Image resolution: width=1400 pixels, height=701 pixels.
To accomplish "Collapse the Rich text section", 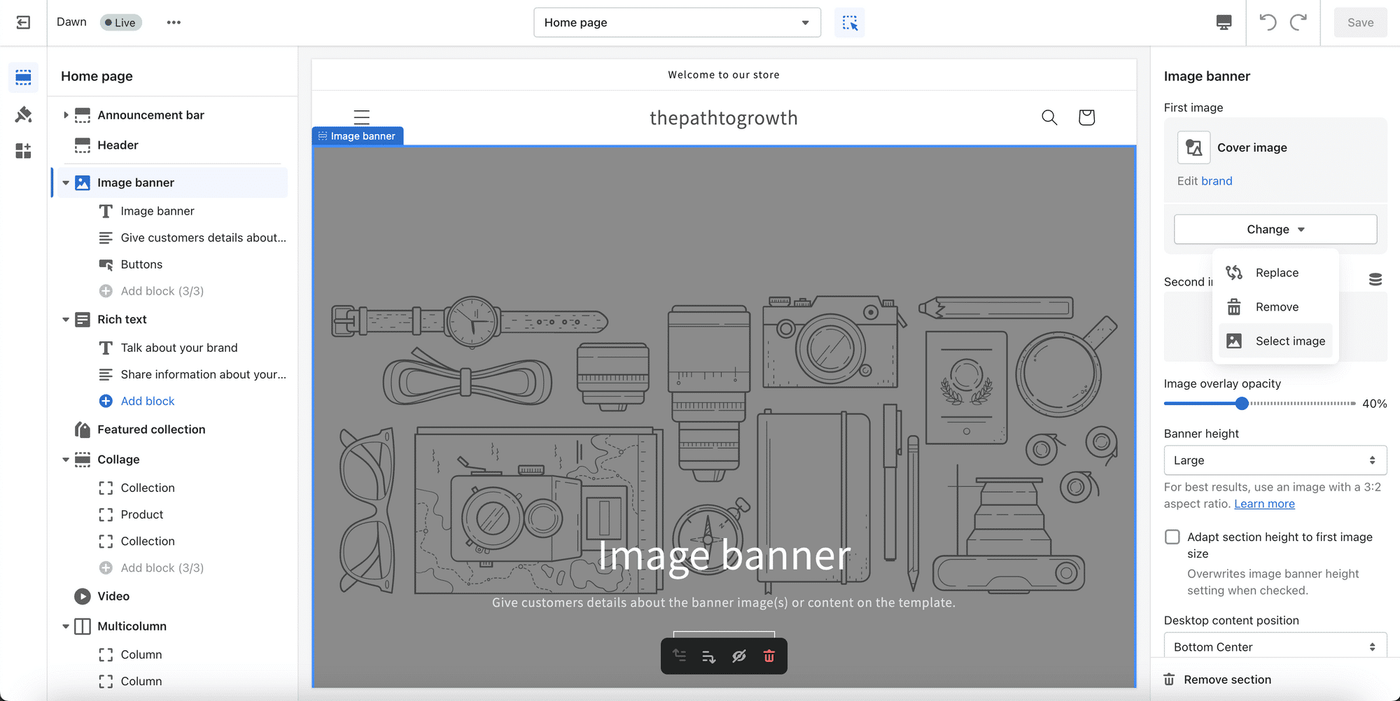I will pos(66,320).
